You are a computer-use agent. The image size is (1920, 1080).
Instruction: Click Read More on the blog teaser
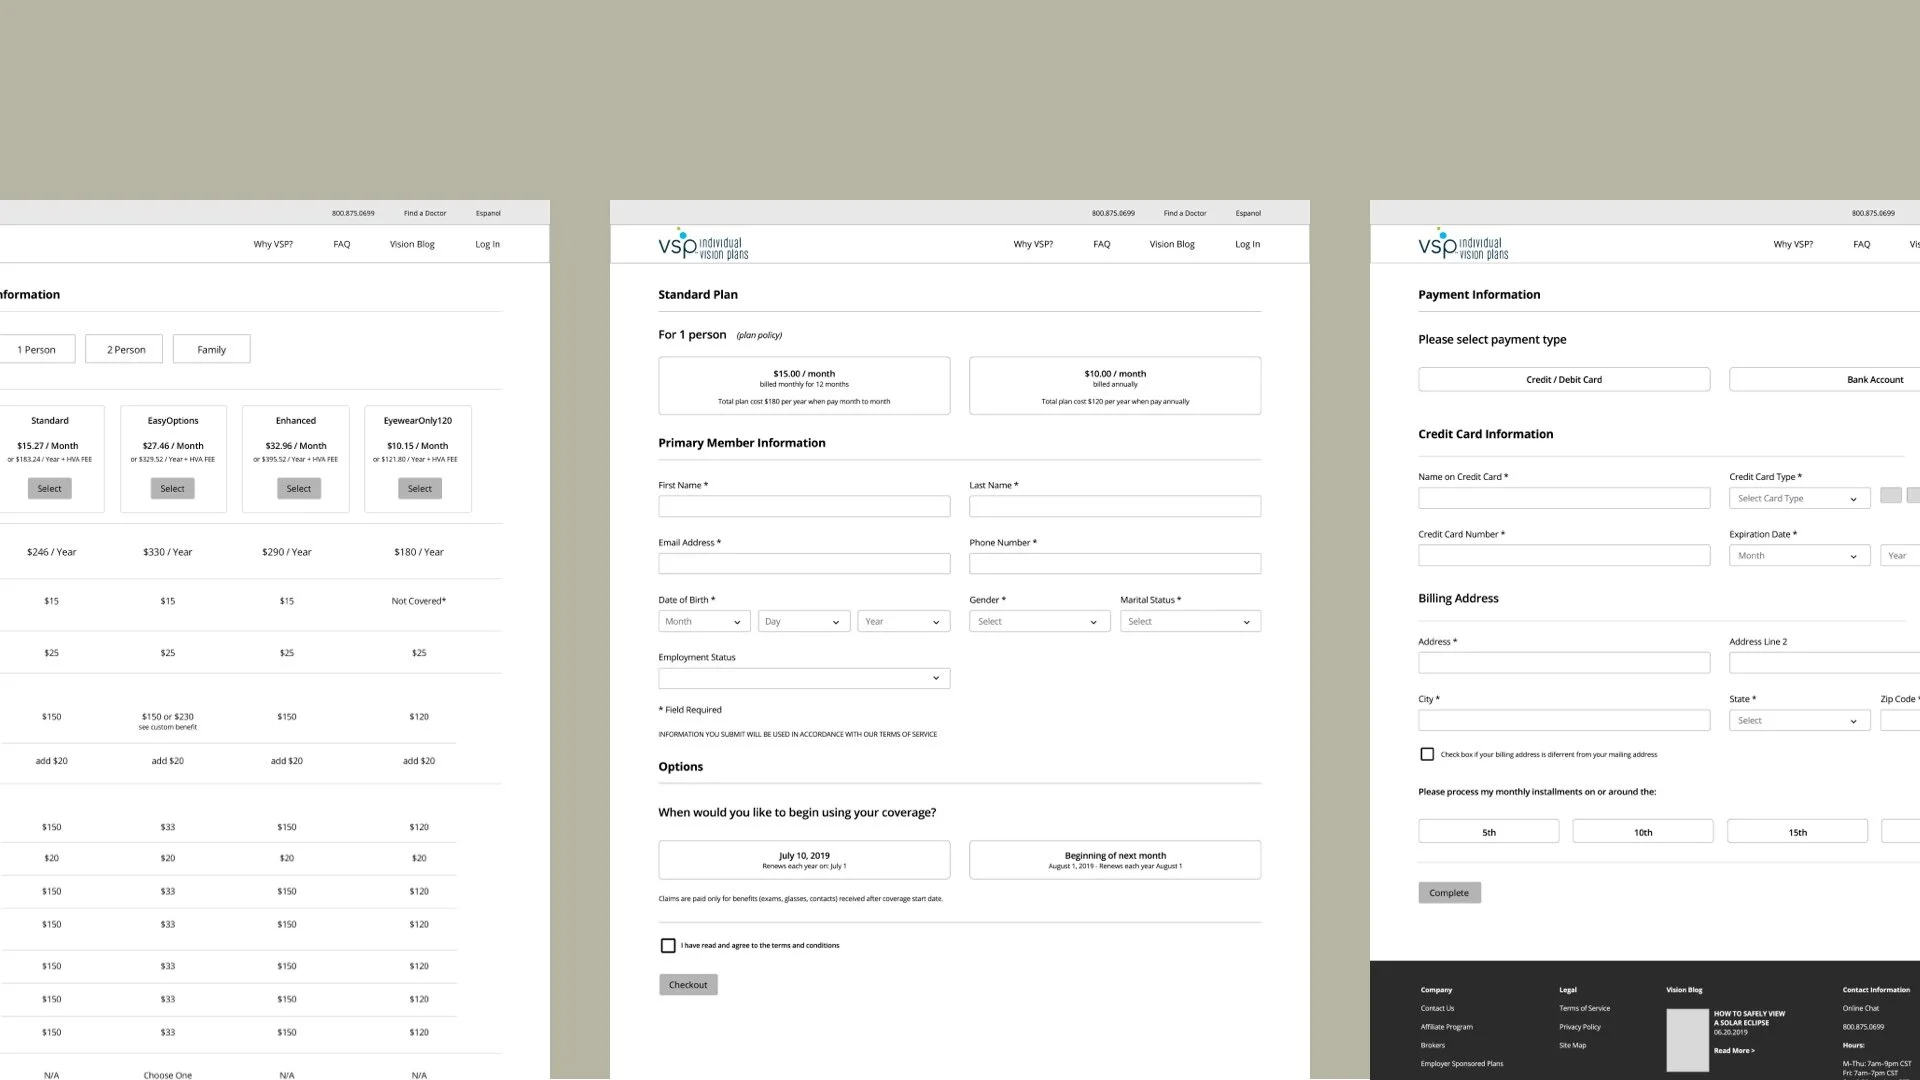1734,1051
